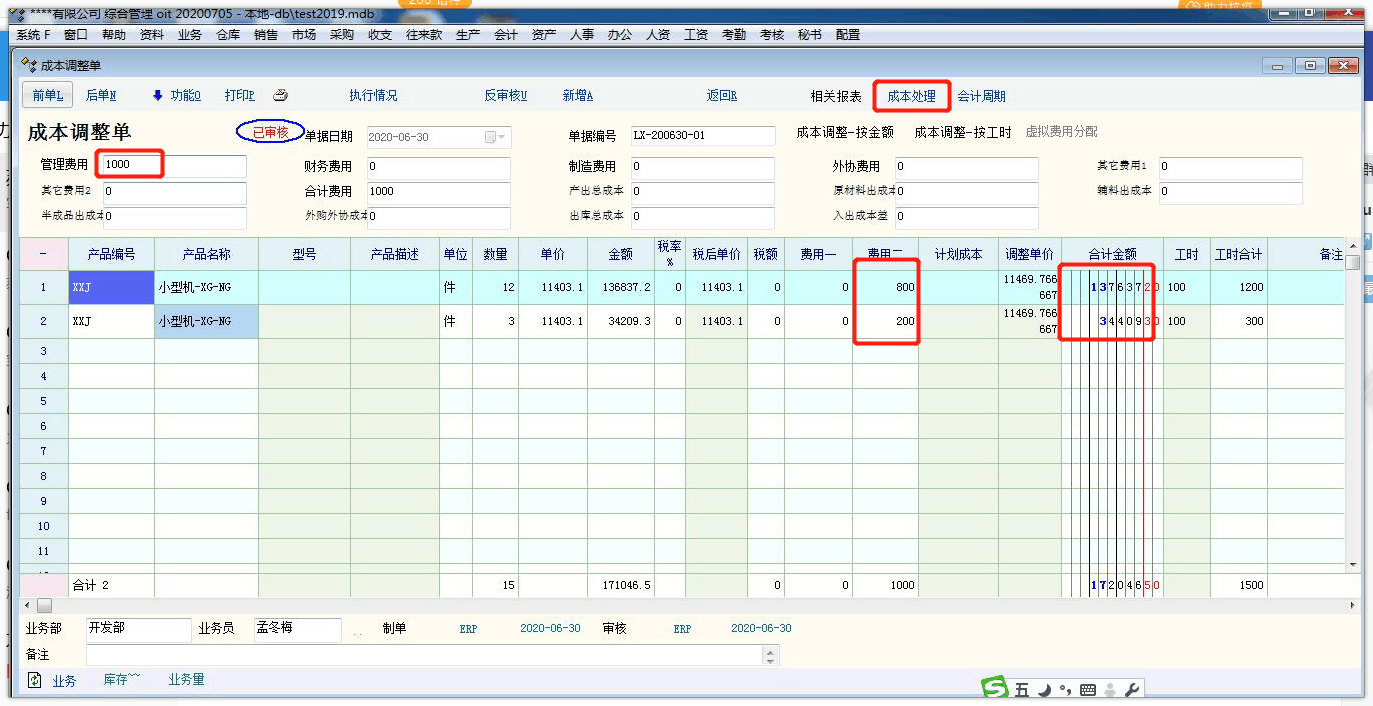Click the 成本调整-按金额 link
This screenshot has width=1373, height=706.
[845, 132]
